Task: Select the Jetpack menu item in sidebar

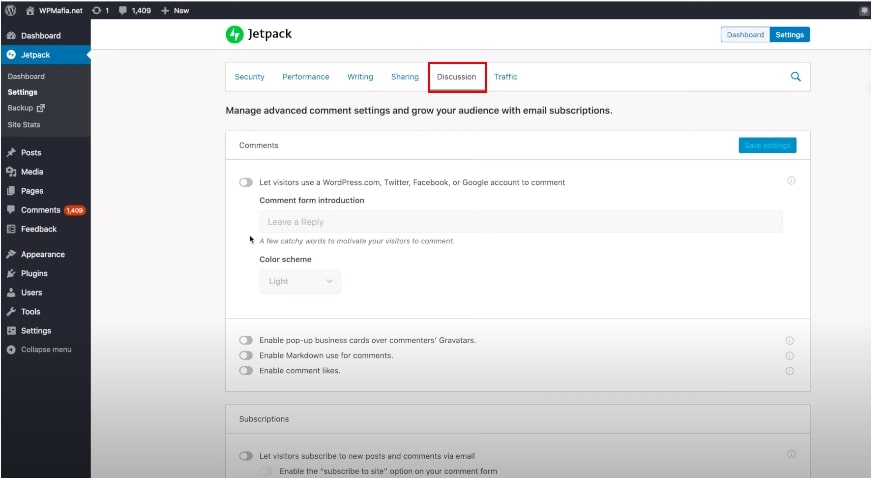Action: (x=46, y=54)
